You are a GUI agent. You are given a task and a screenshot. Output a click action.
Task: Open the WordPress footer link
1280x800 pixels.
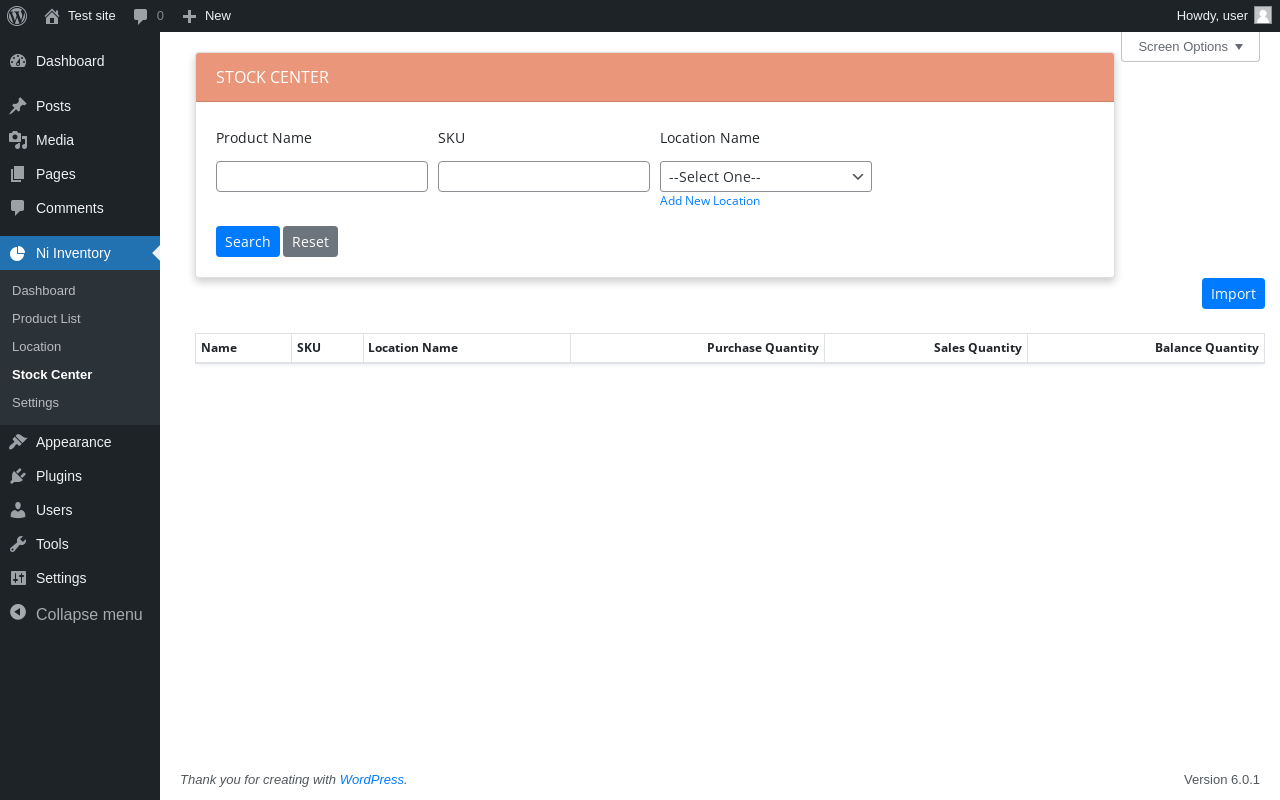372,779
